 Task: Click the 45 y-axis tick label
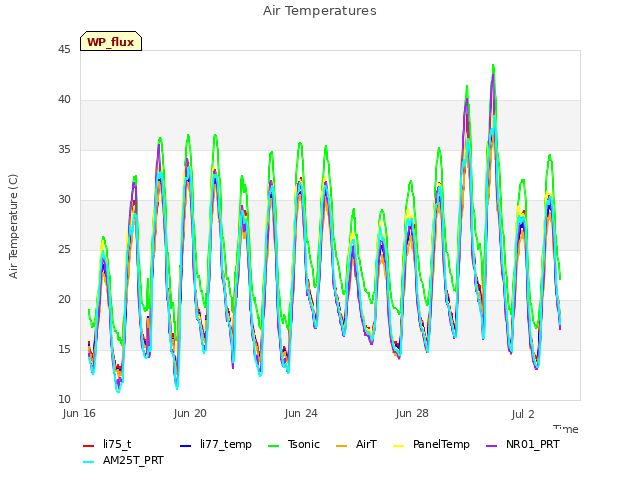(x=64, y=50)
